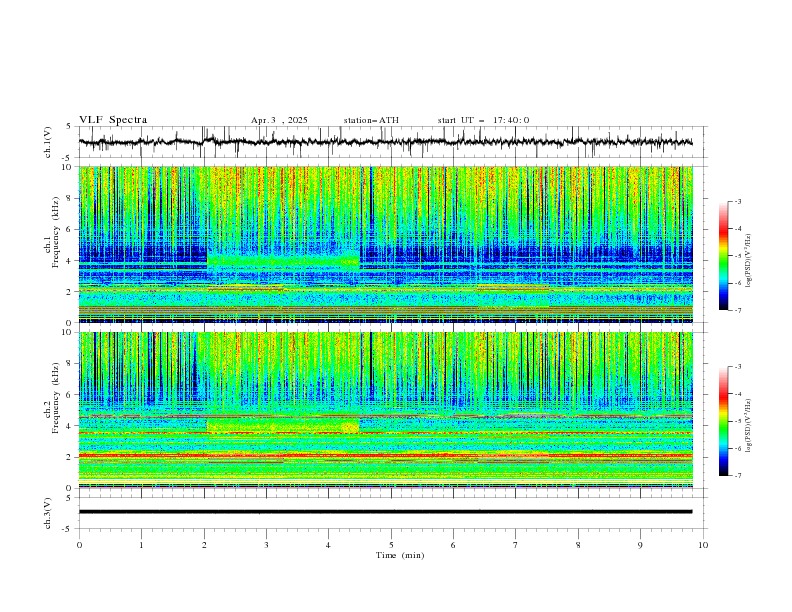Click the "station=ATH" header label
Image resolution: width=792 pixels, height=612 pixels.
tap(371, 120)
